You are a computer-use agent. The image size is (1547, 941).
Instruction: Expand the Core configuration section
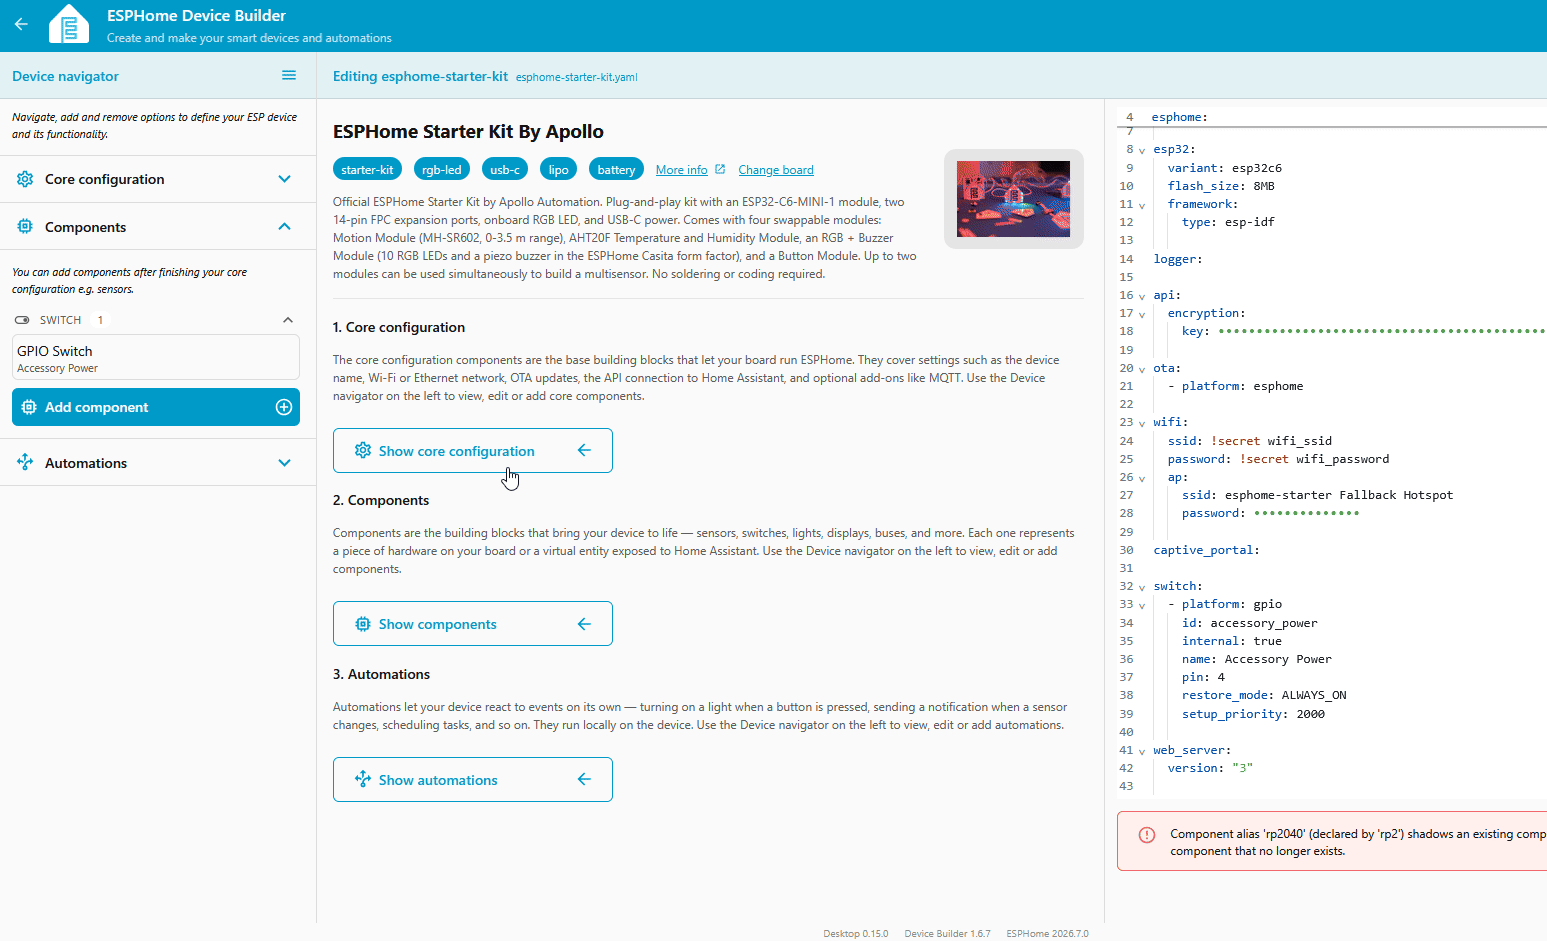coord(284,179)
